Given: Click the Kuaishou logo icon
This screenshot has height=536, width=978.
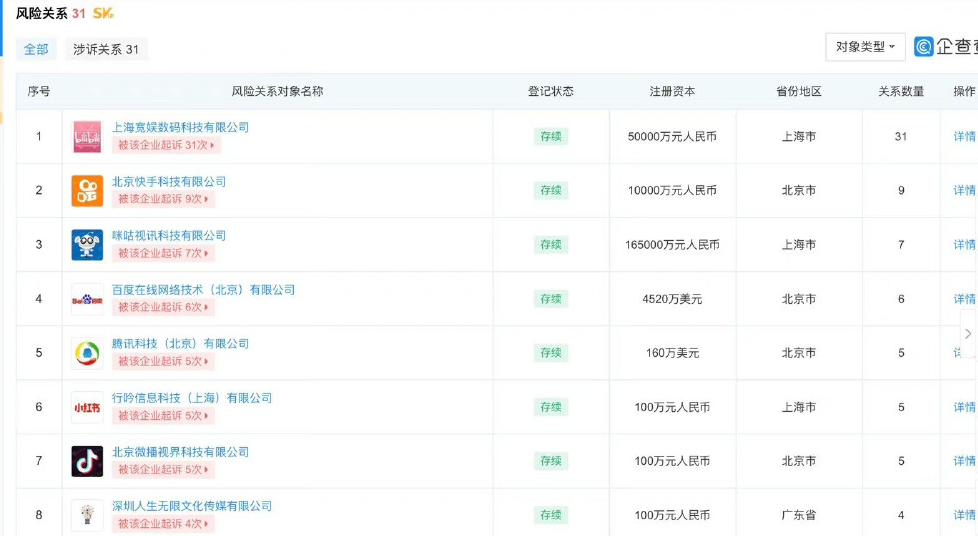Looking at the screenshot, I should click(87, 190).
